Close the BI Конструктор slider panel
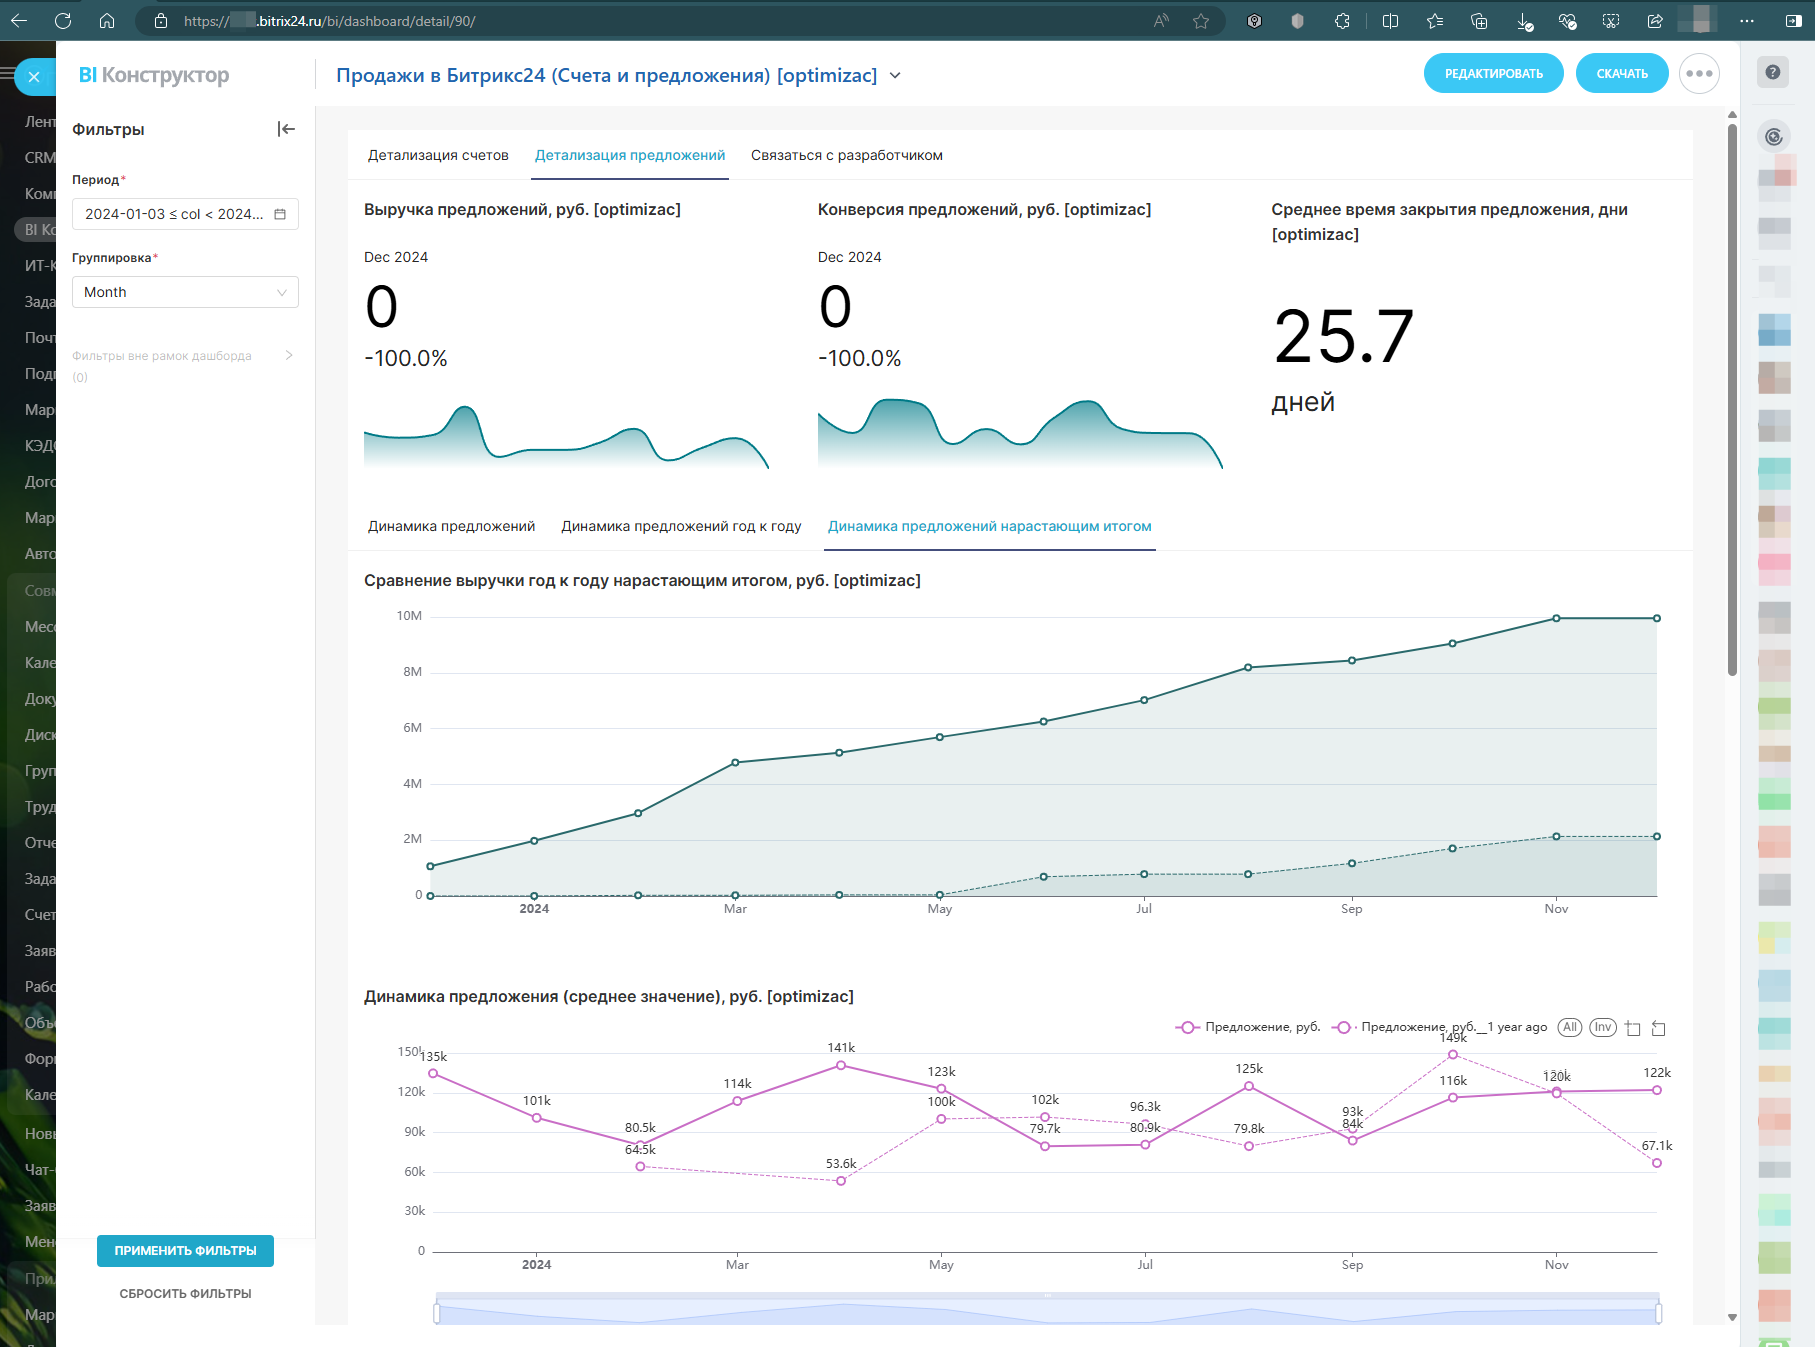 click(34, 77)
